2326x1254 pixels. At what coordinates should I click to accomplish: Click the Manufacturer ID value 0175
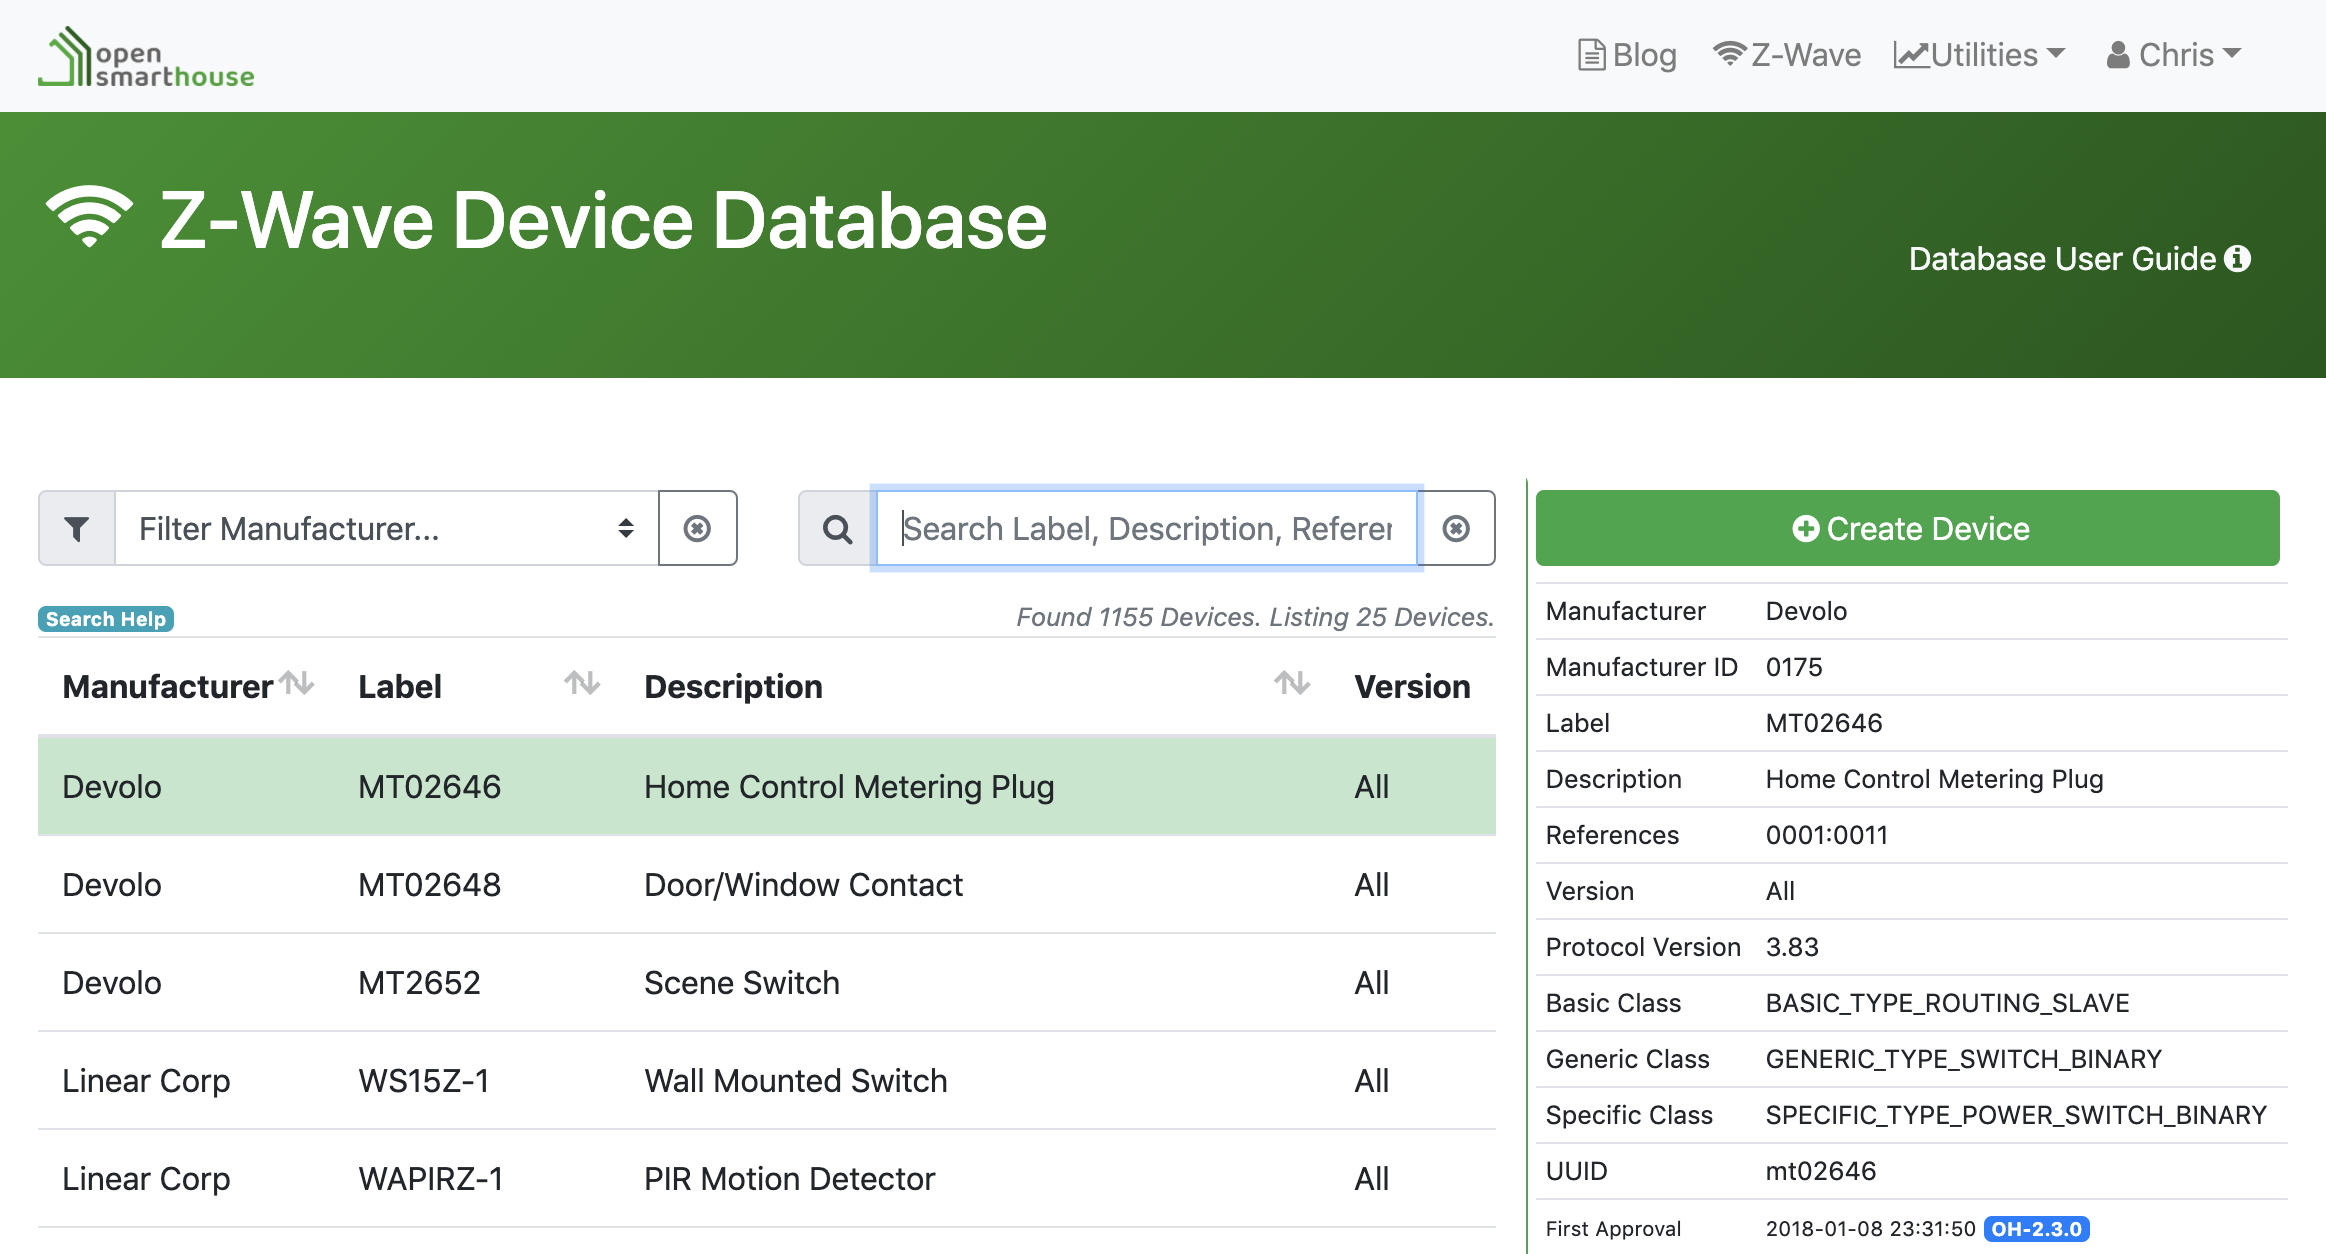tap(1794, 667)
